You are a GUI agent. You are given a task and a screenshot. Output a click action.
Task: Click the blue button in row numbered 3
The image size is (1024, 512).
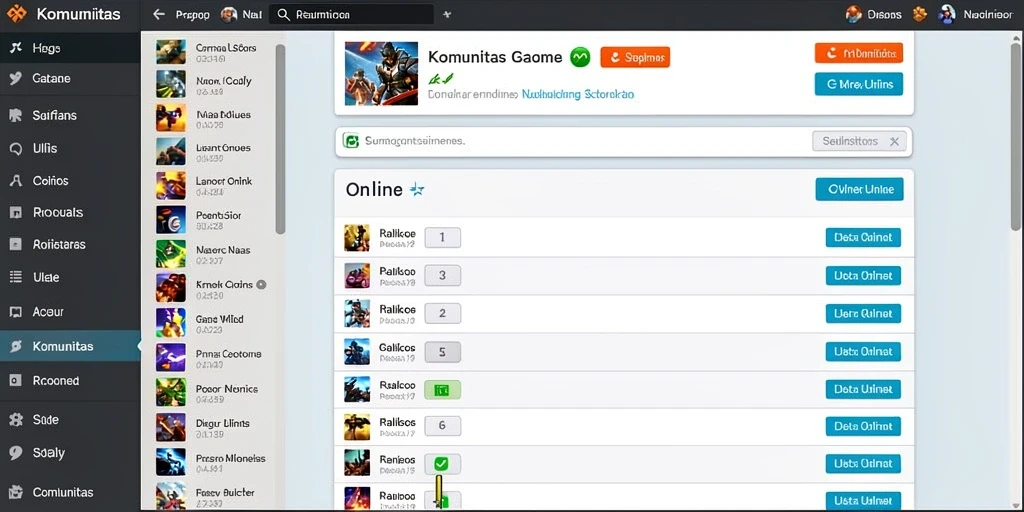(863, 276)
